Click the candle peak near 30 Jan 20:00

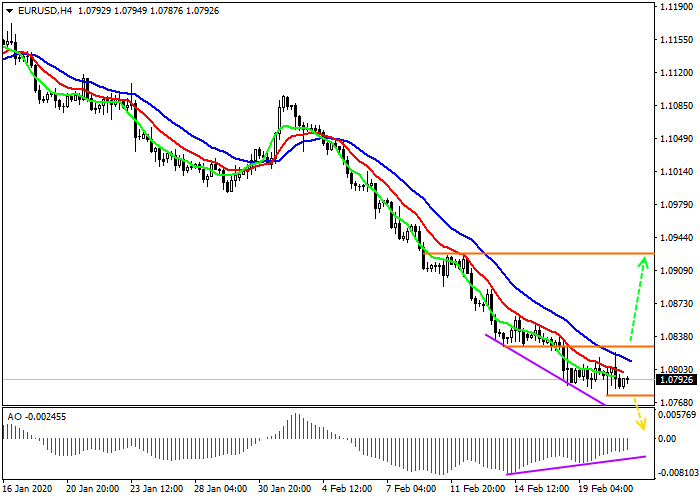pos(285,98)
